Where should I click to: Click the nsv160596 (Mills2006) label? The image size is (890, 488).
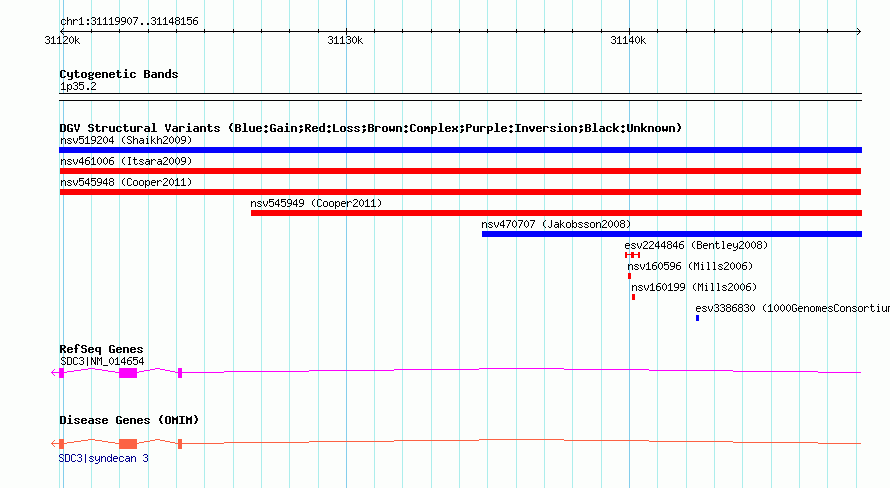[690, 266]
